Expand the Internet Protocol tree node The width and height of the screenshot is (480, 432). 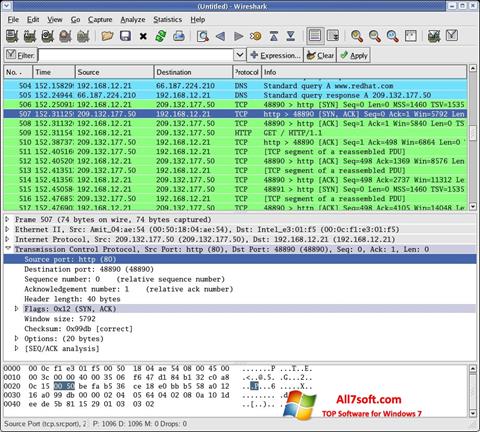click(x=7, y=239)
